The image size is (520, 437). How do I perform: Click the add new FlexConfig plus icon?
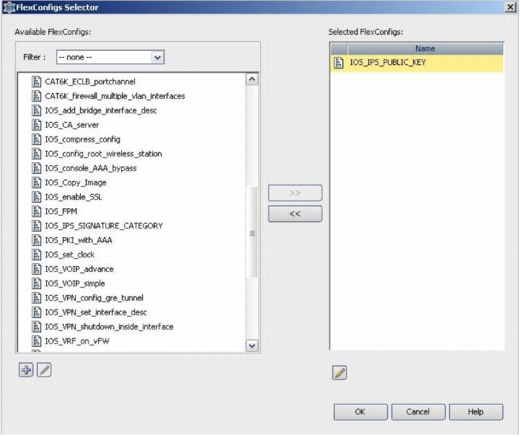(x=26, y=371)
